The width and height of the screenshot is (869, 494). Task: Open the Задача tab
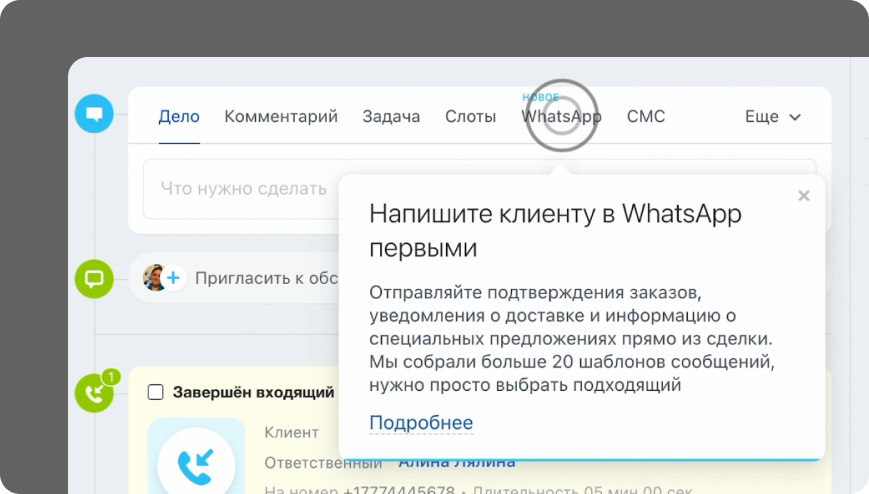(x=391, y=116)
